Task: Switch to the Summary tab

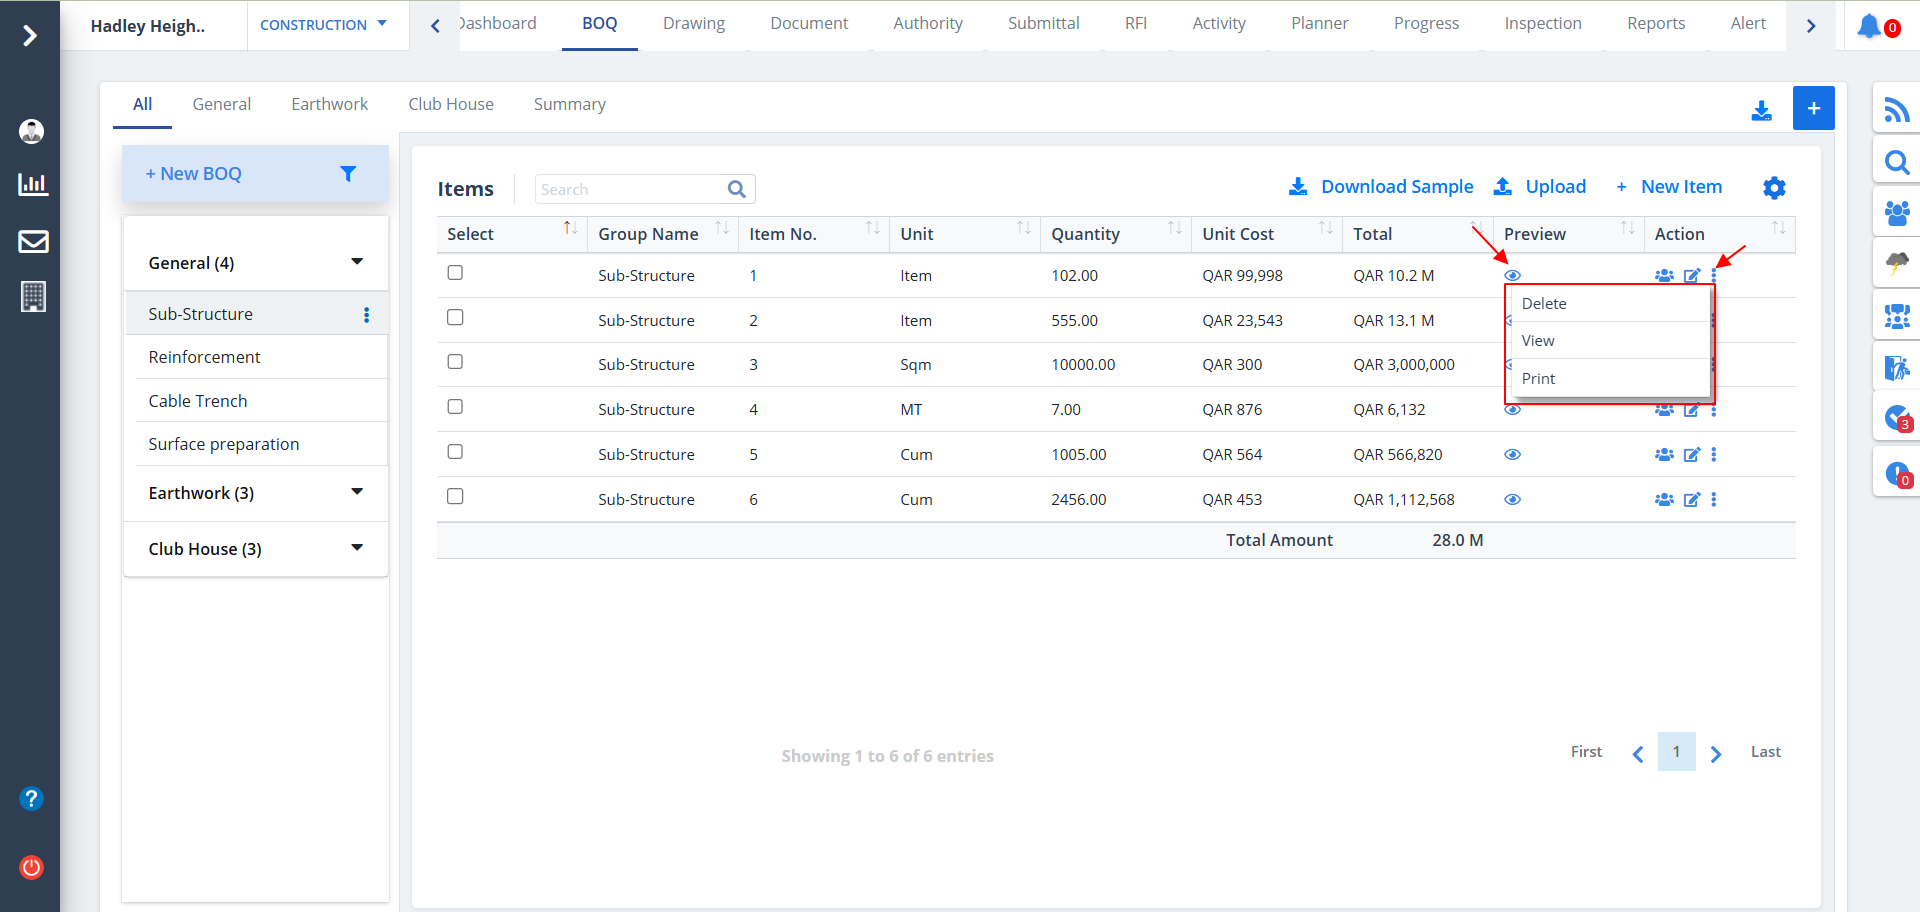Action: point(569,104)
